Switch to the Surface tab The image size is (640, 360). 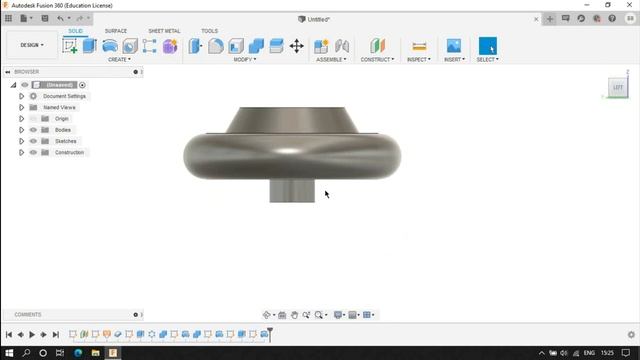pyautogui.click(x=116, y=31)
